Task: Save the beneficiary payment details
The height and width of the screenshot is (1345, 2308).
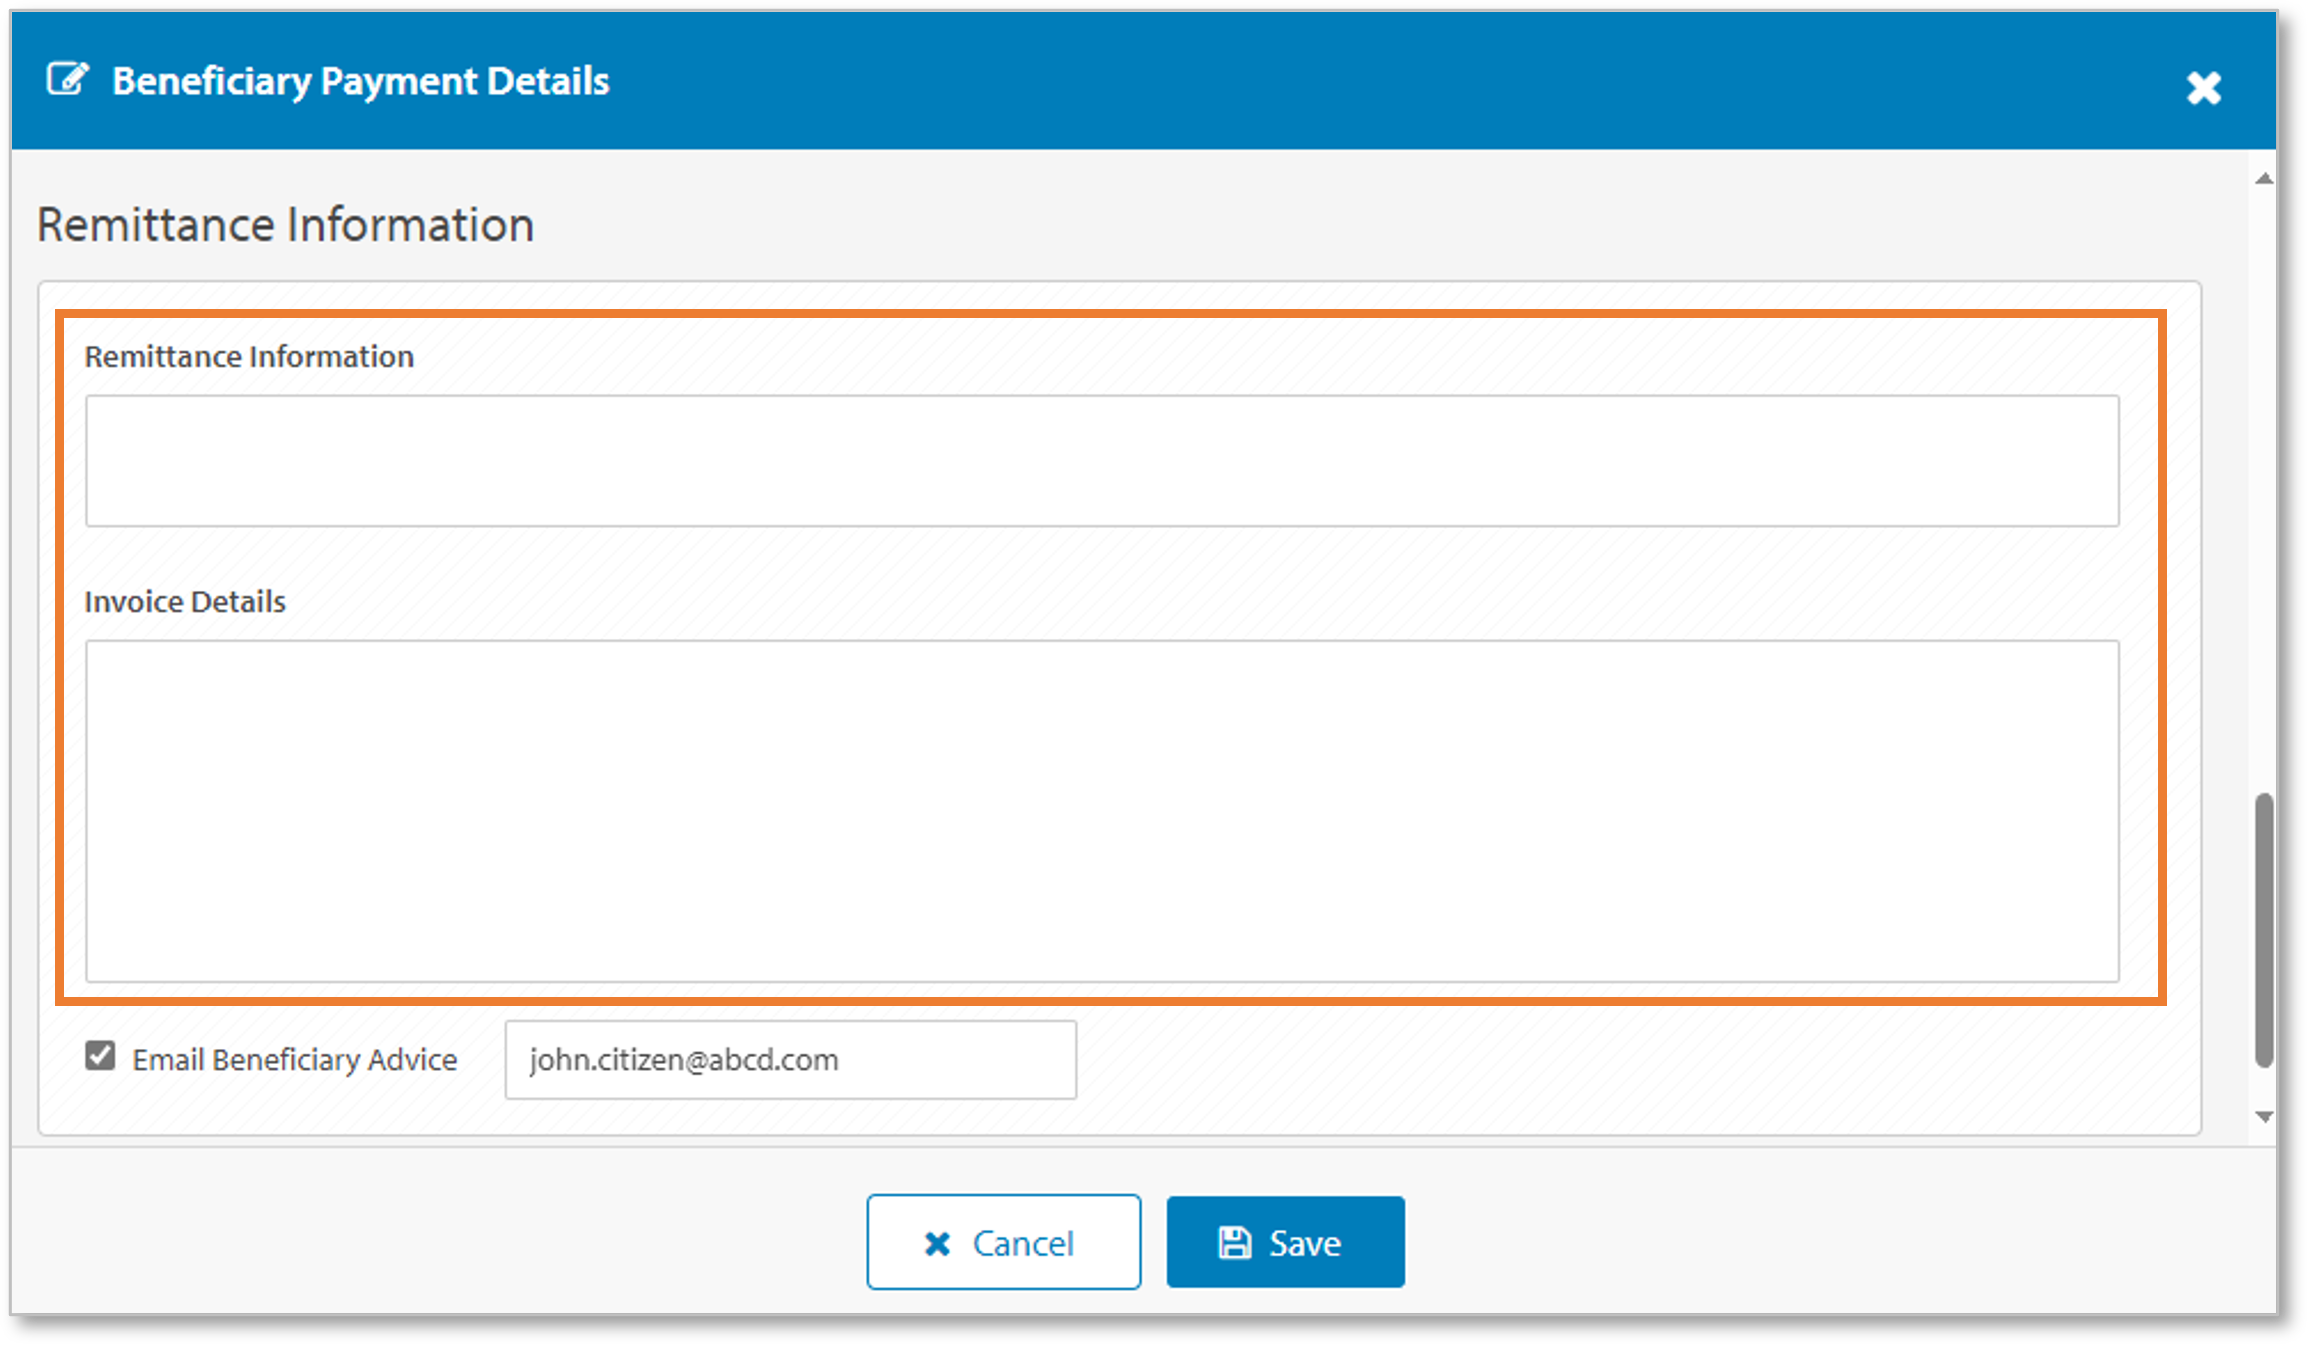Action: coord(1285,1242)
